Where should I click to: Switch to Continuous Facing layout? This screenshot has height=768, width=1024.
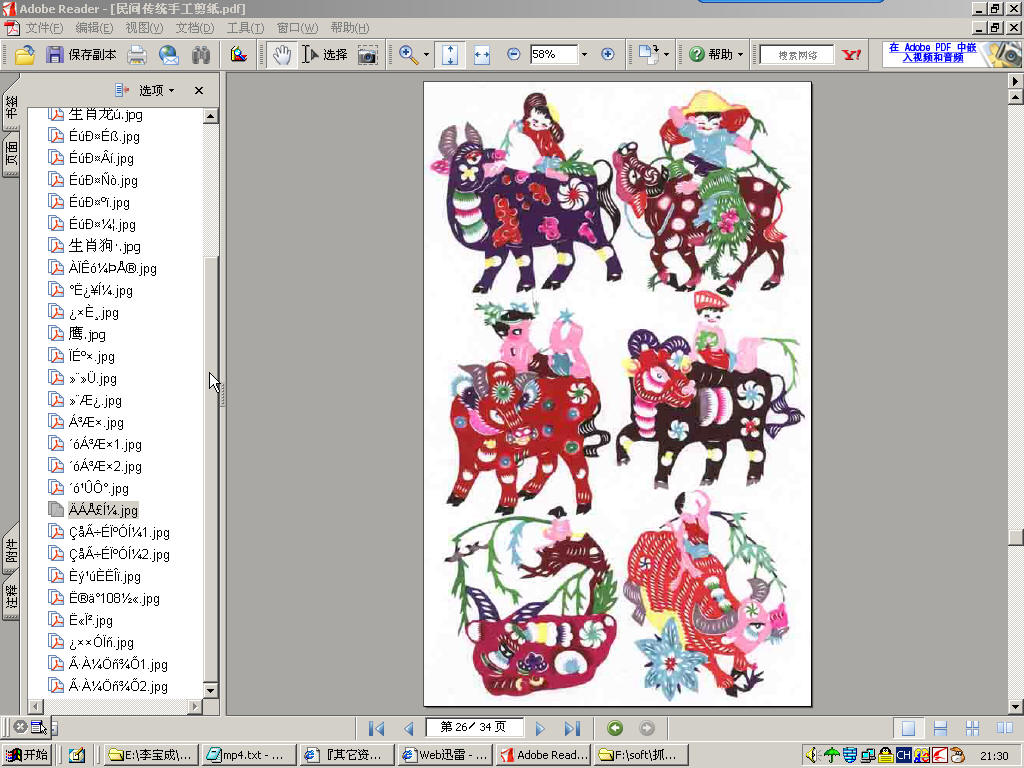tap(972, 728)
